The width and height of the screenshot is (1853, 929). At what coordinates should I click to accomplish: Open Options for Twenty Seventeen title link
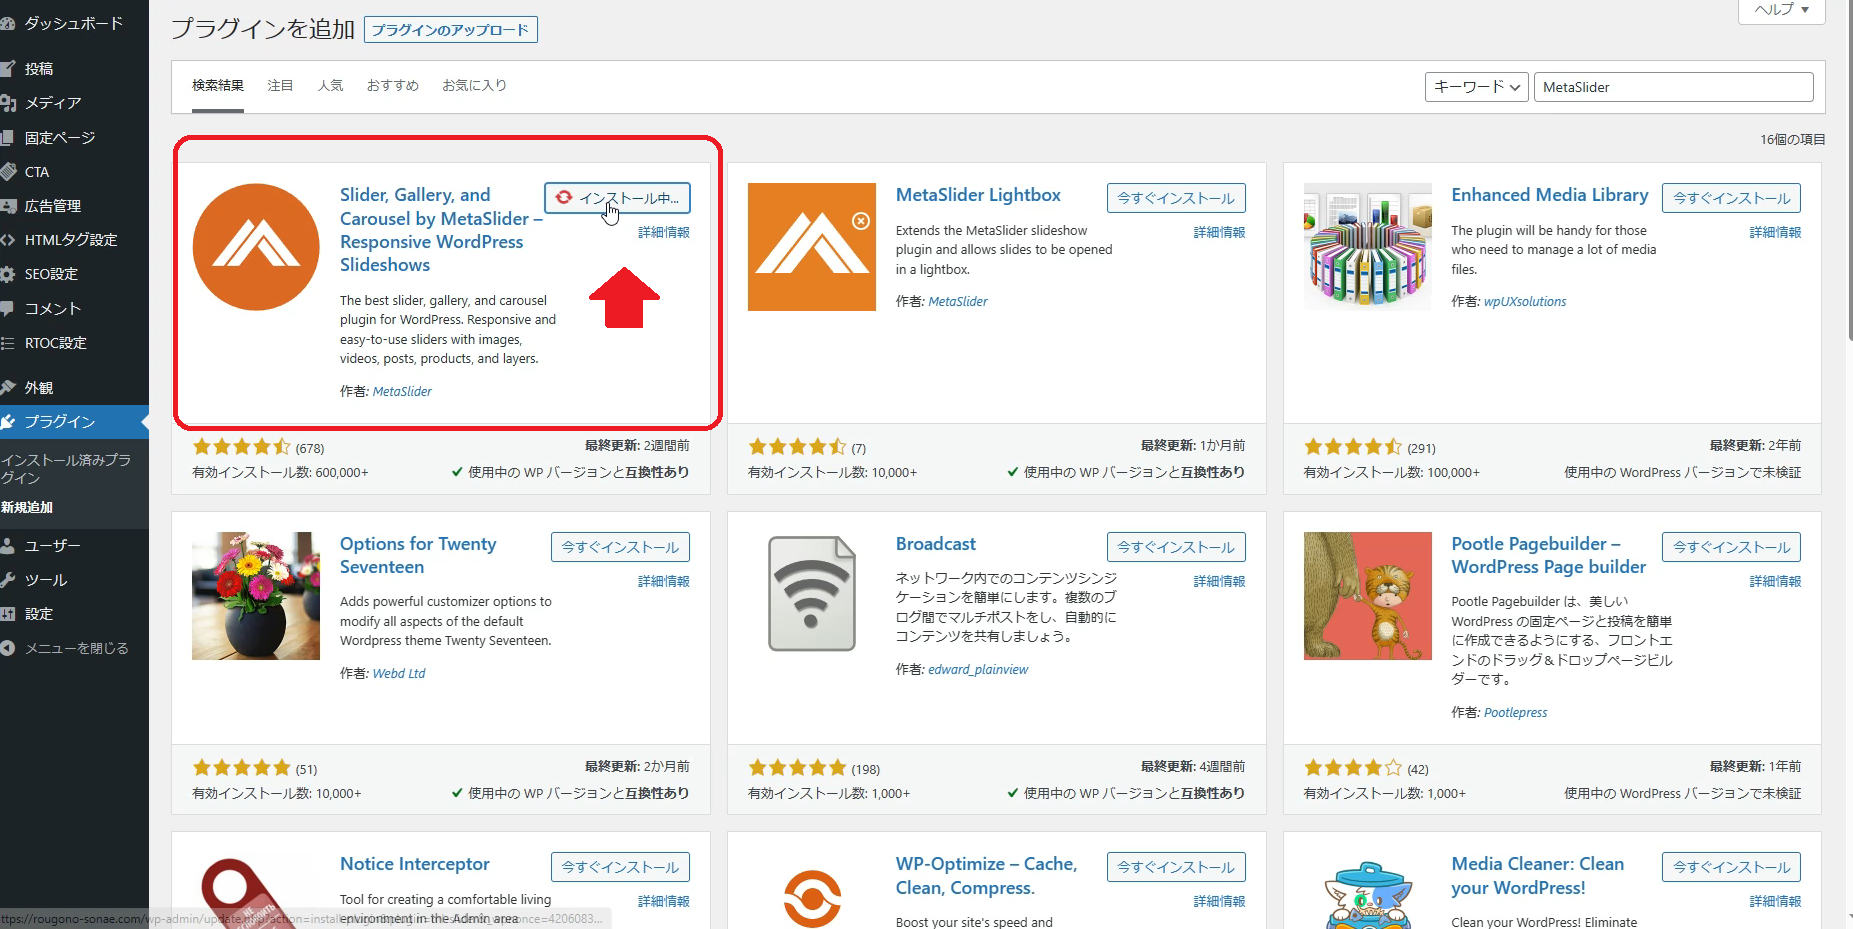tap(418, 555)
